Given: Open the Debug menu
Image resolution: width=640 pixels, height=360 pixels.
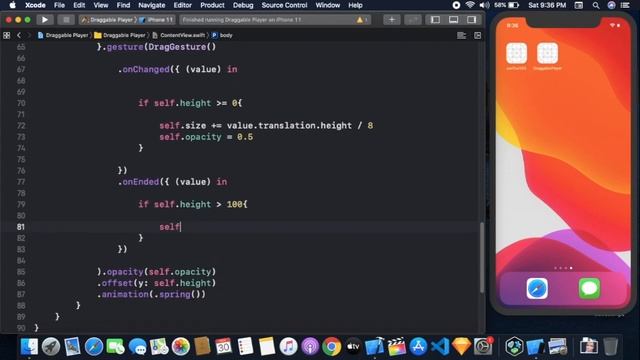Looking at the screenshot, I should pos(243,5).
